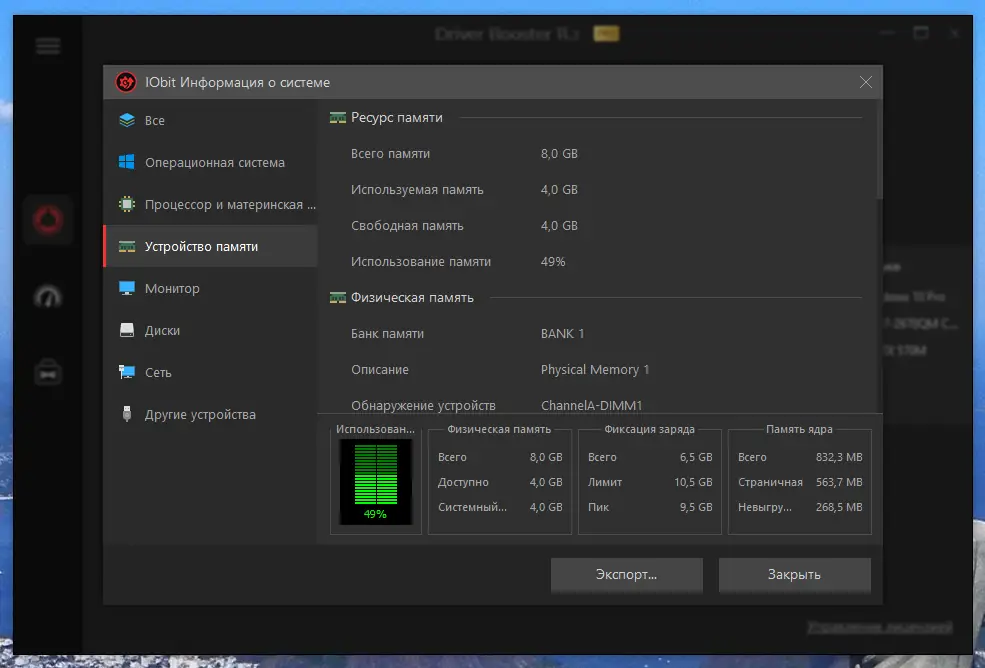Click the RAM icon next to Физическая память header
Screen dimensions: 985x668
pos(338,298)
